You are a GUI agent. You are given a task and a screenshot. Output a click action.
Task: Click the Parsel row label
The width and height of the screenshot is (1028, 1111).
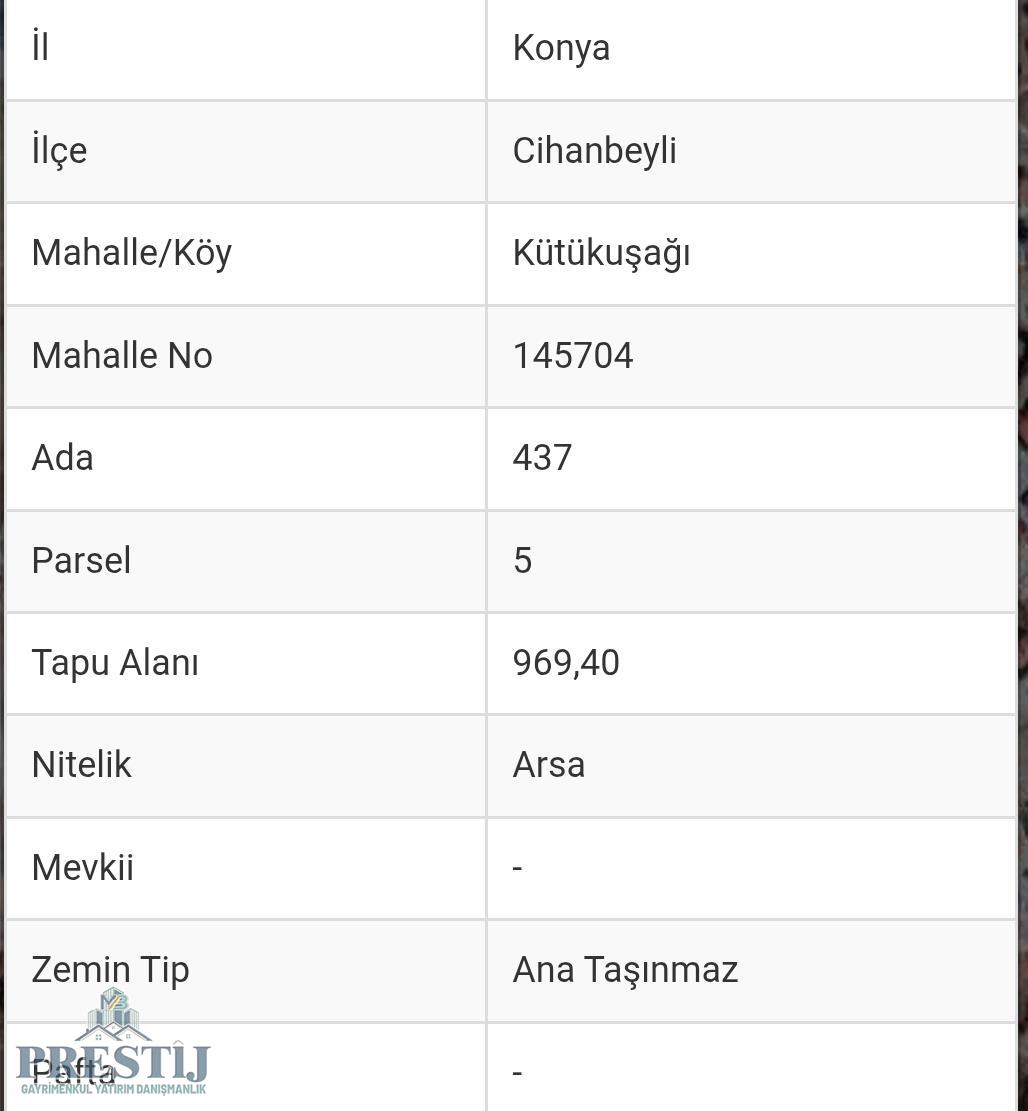coord(81,560)
